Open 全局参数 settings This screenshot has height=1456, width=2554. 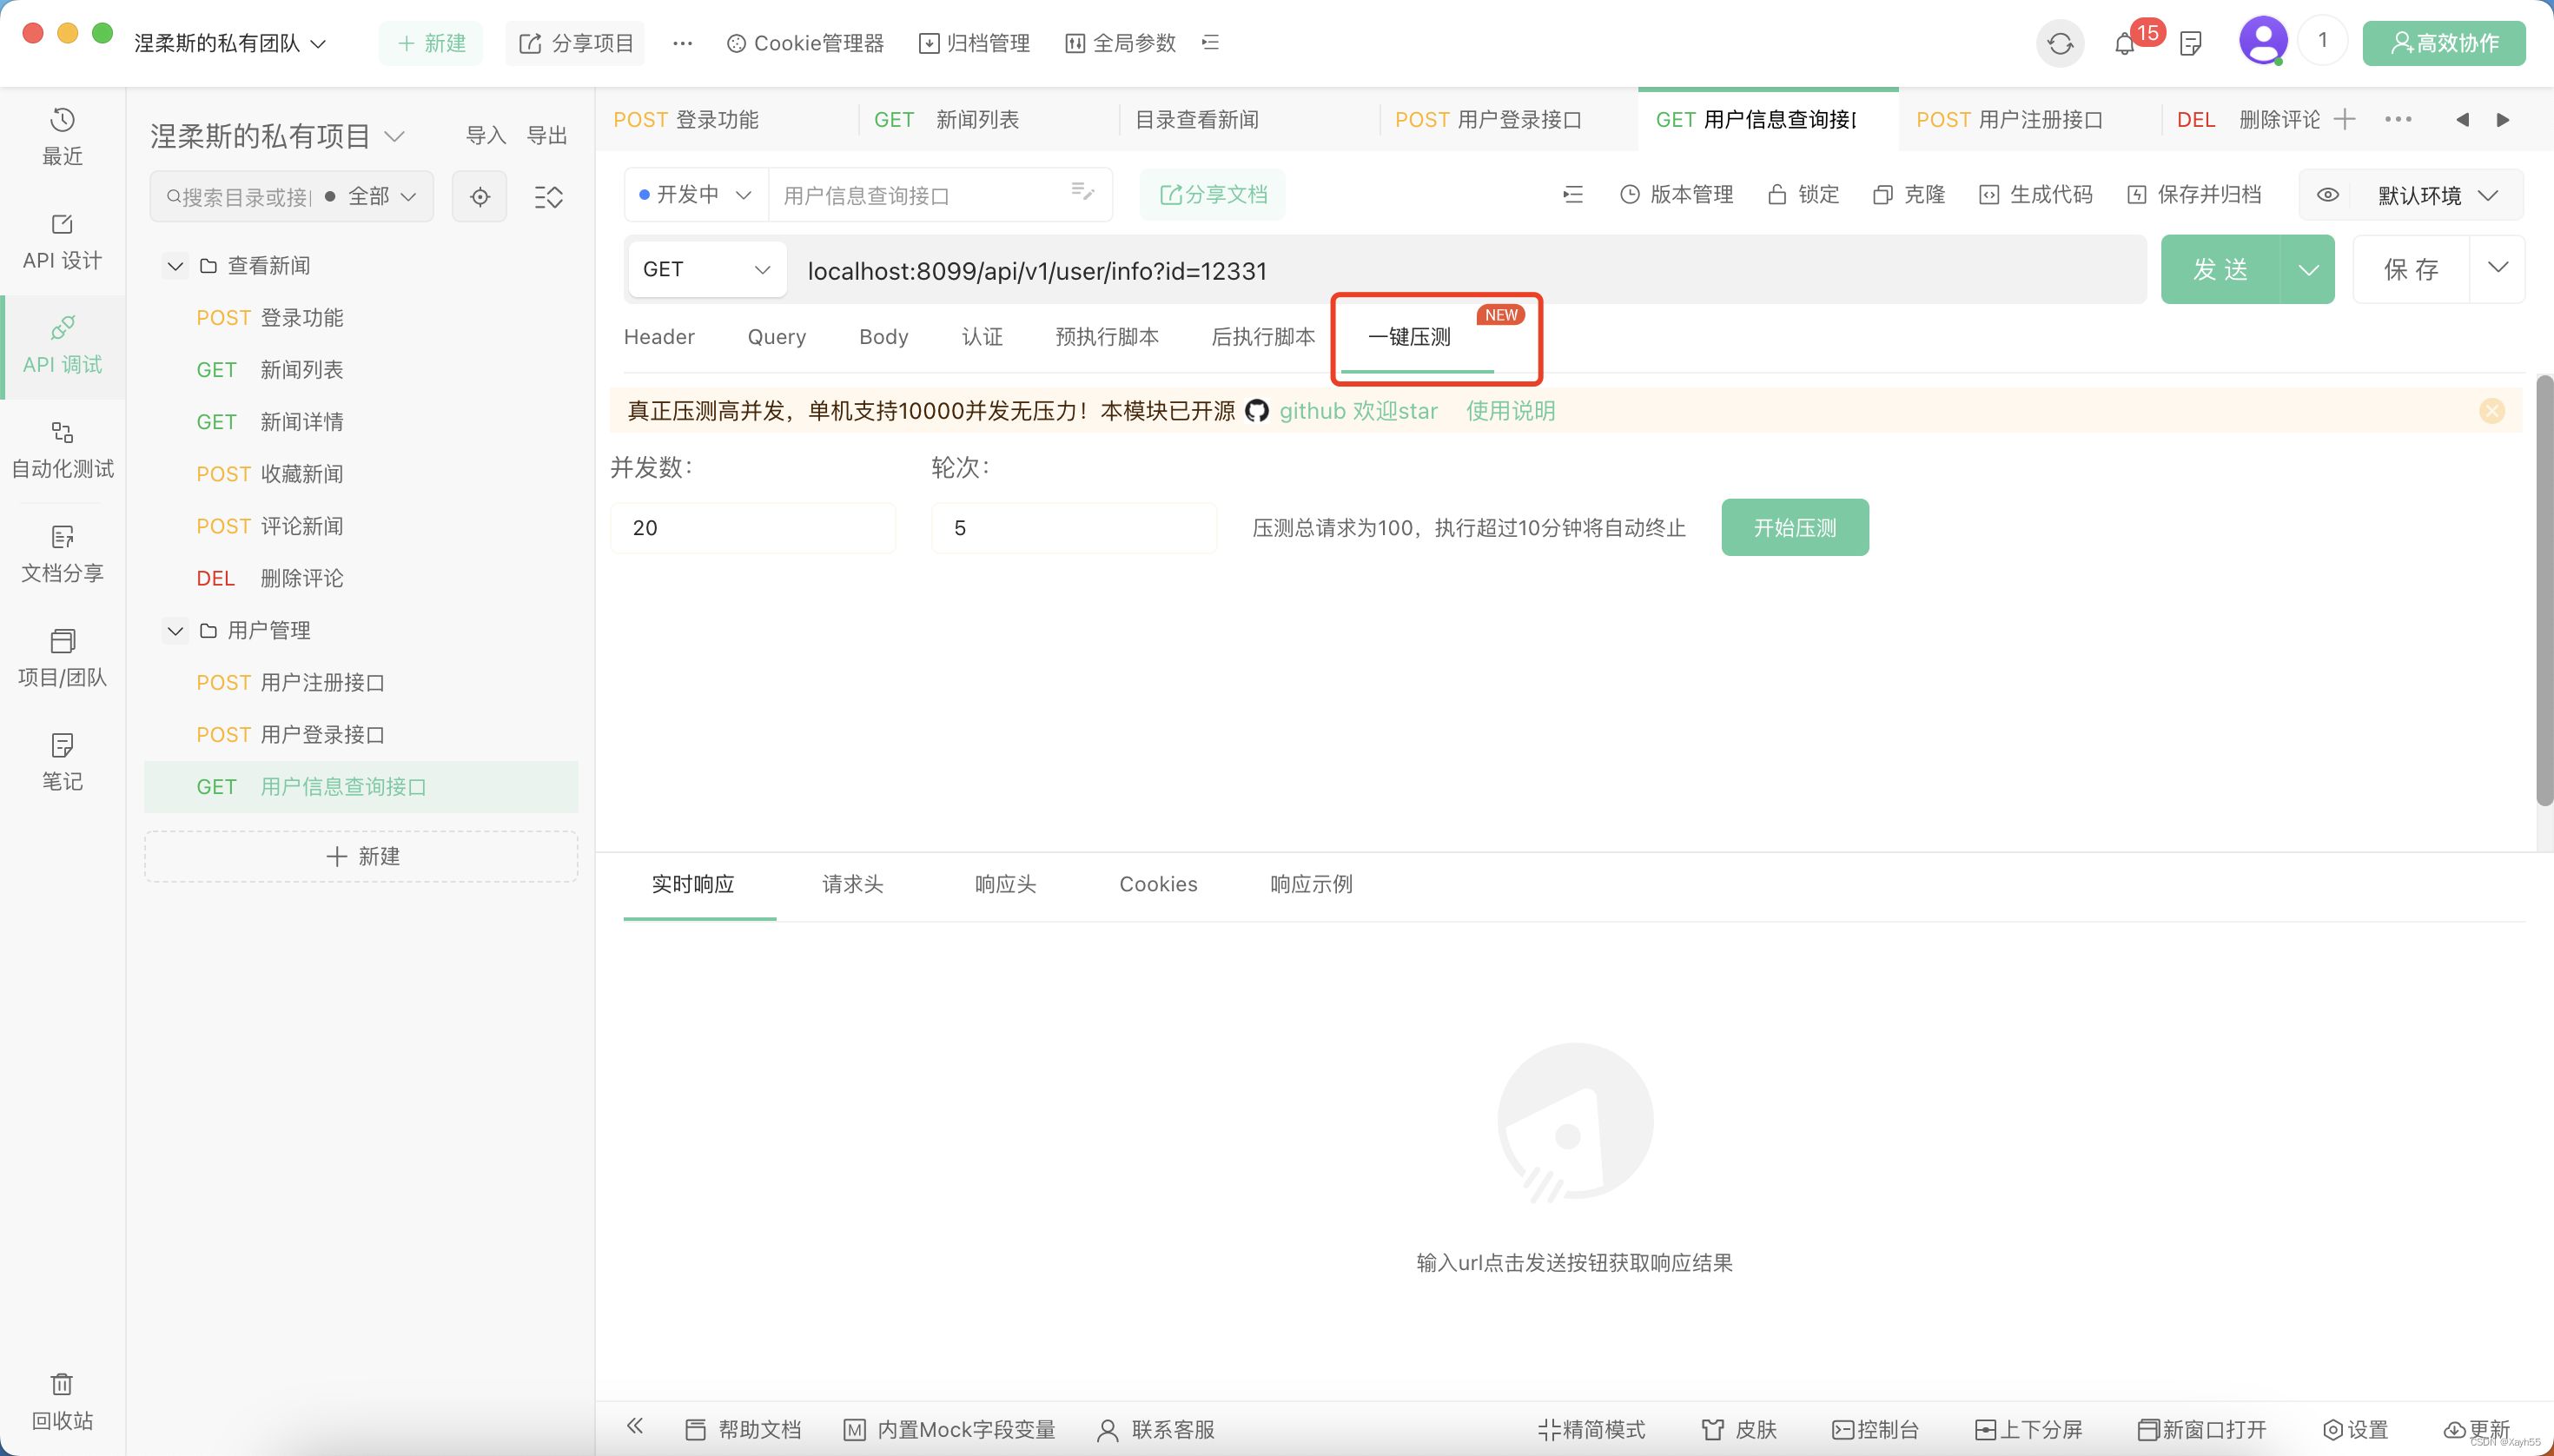pyautogui.click(x=1118, y=43)
